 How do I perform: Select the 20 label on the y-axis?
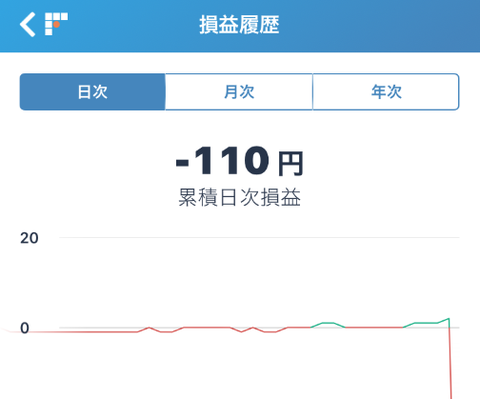29,238
